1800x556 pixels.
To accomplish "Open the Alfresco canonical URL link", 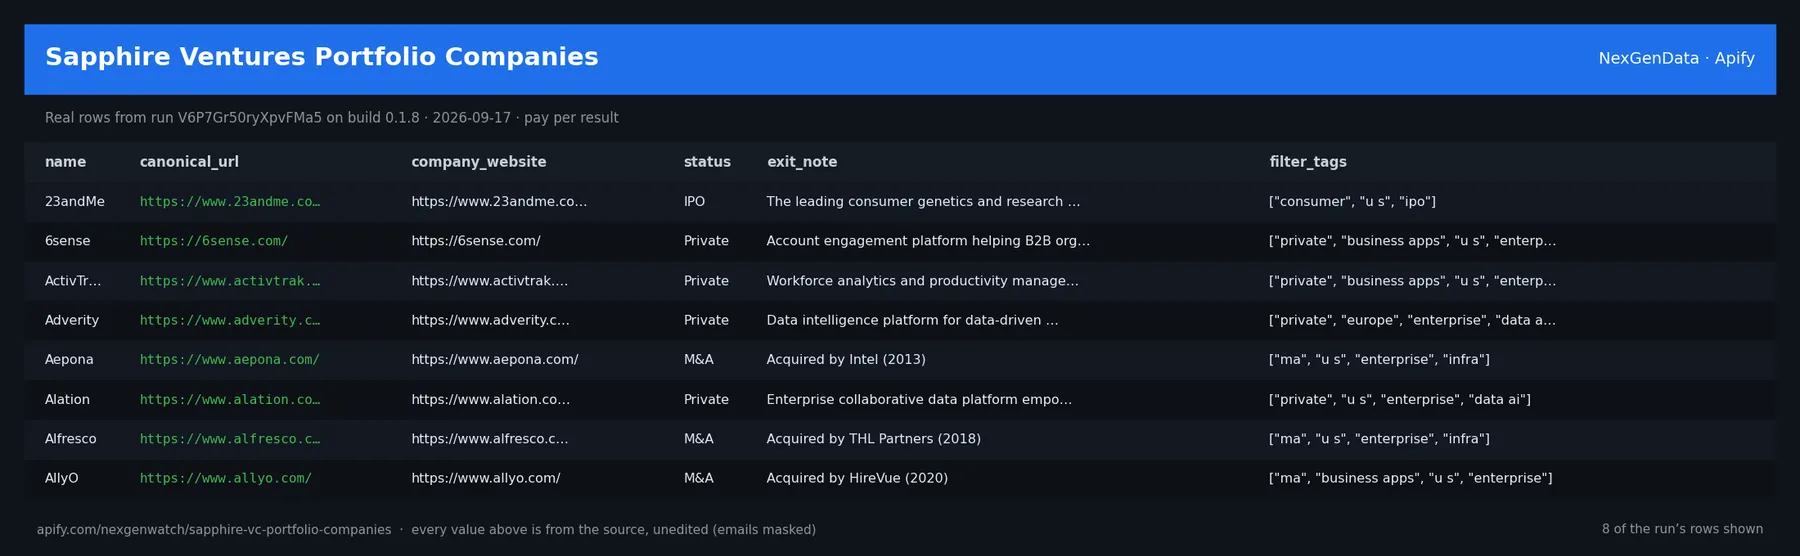I will click(230, 439).
